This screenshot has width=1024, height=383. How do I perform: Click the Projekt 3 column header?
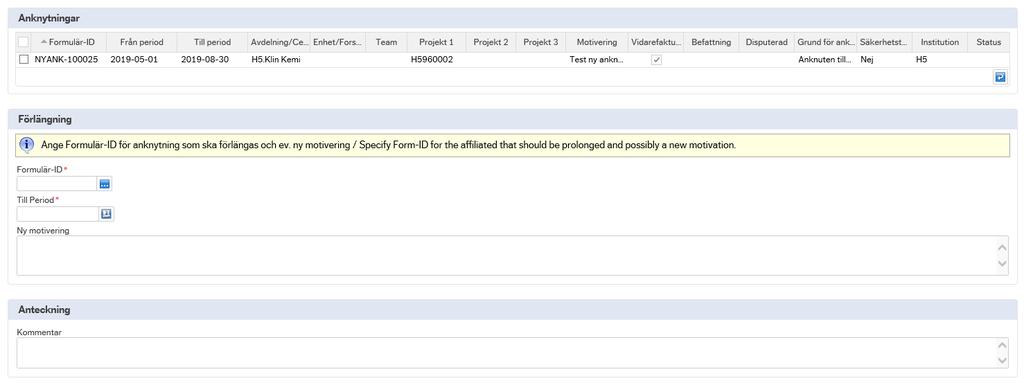(541, 42)
